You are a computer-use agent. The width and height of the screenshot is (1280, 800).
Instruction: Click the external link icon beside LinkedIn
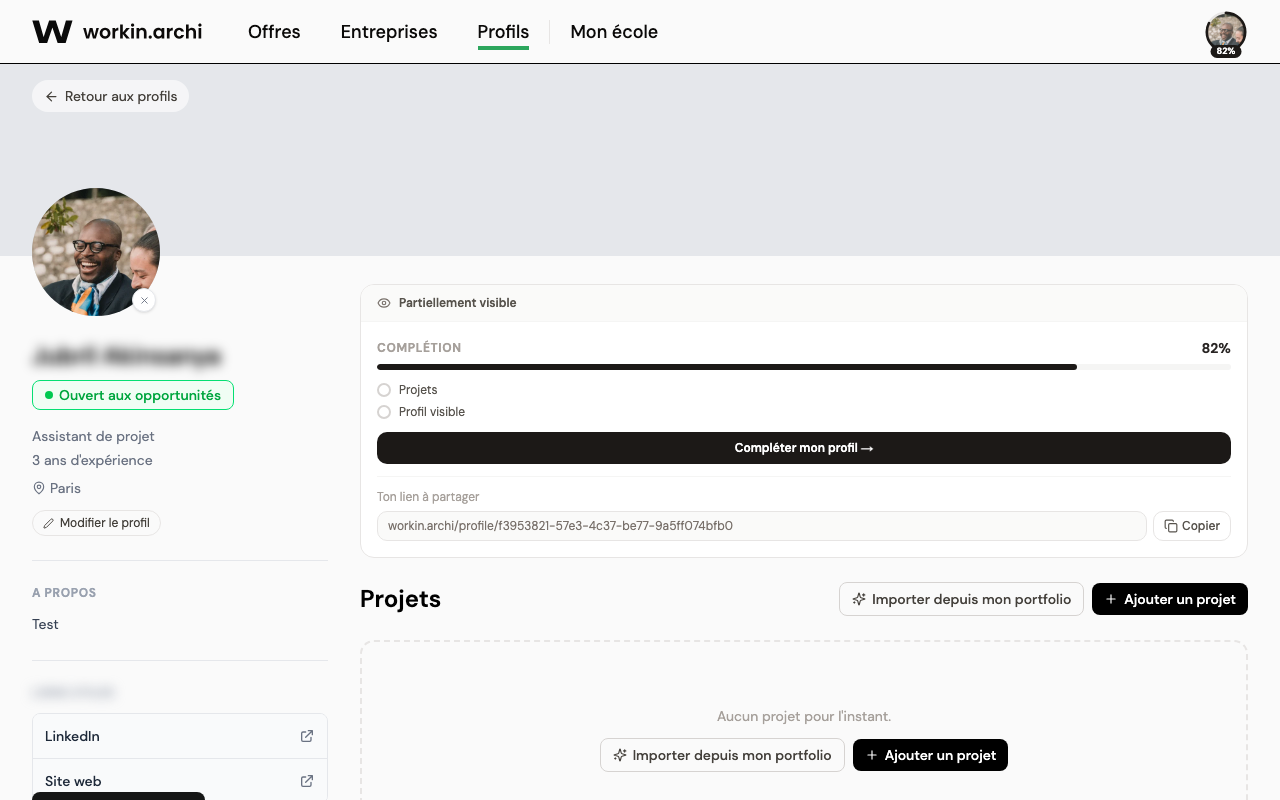coord(307,736)
